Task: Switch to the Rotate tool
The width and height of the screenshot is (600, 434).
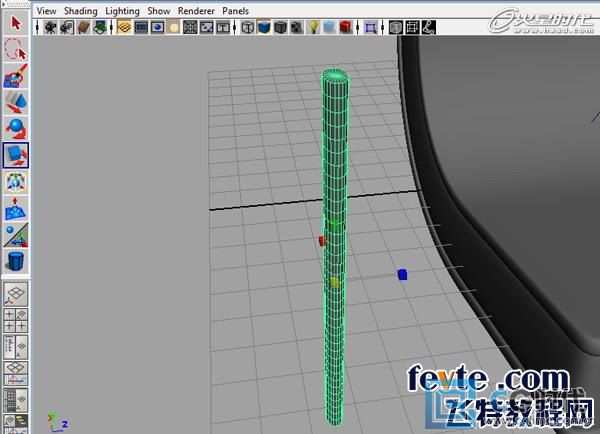Action: (x=16, y=129)
